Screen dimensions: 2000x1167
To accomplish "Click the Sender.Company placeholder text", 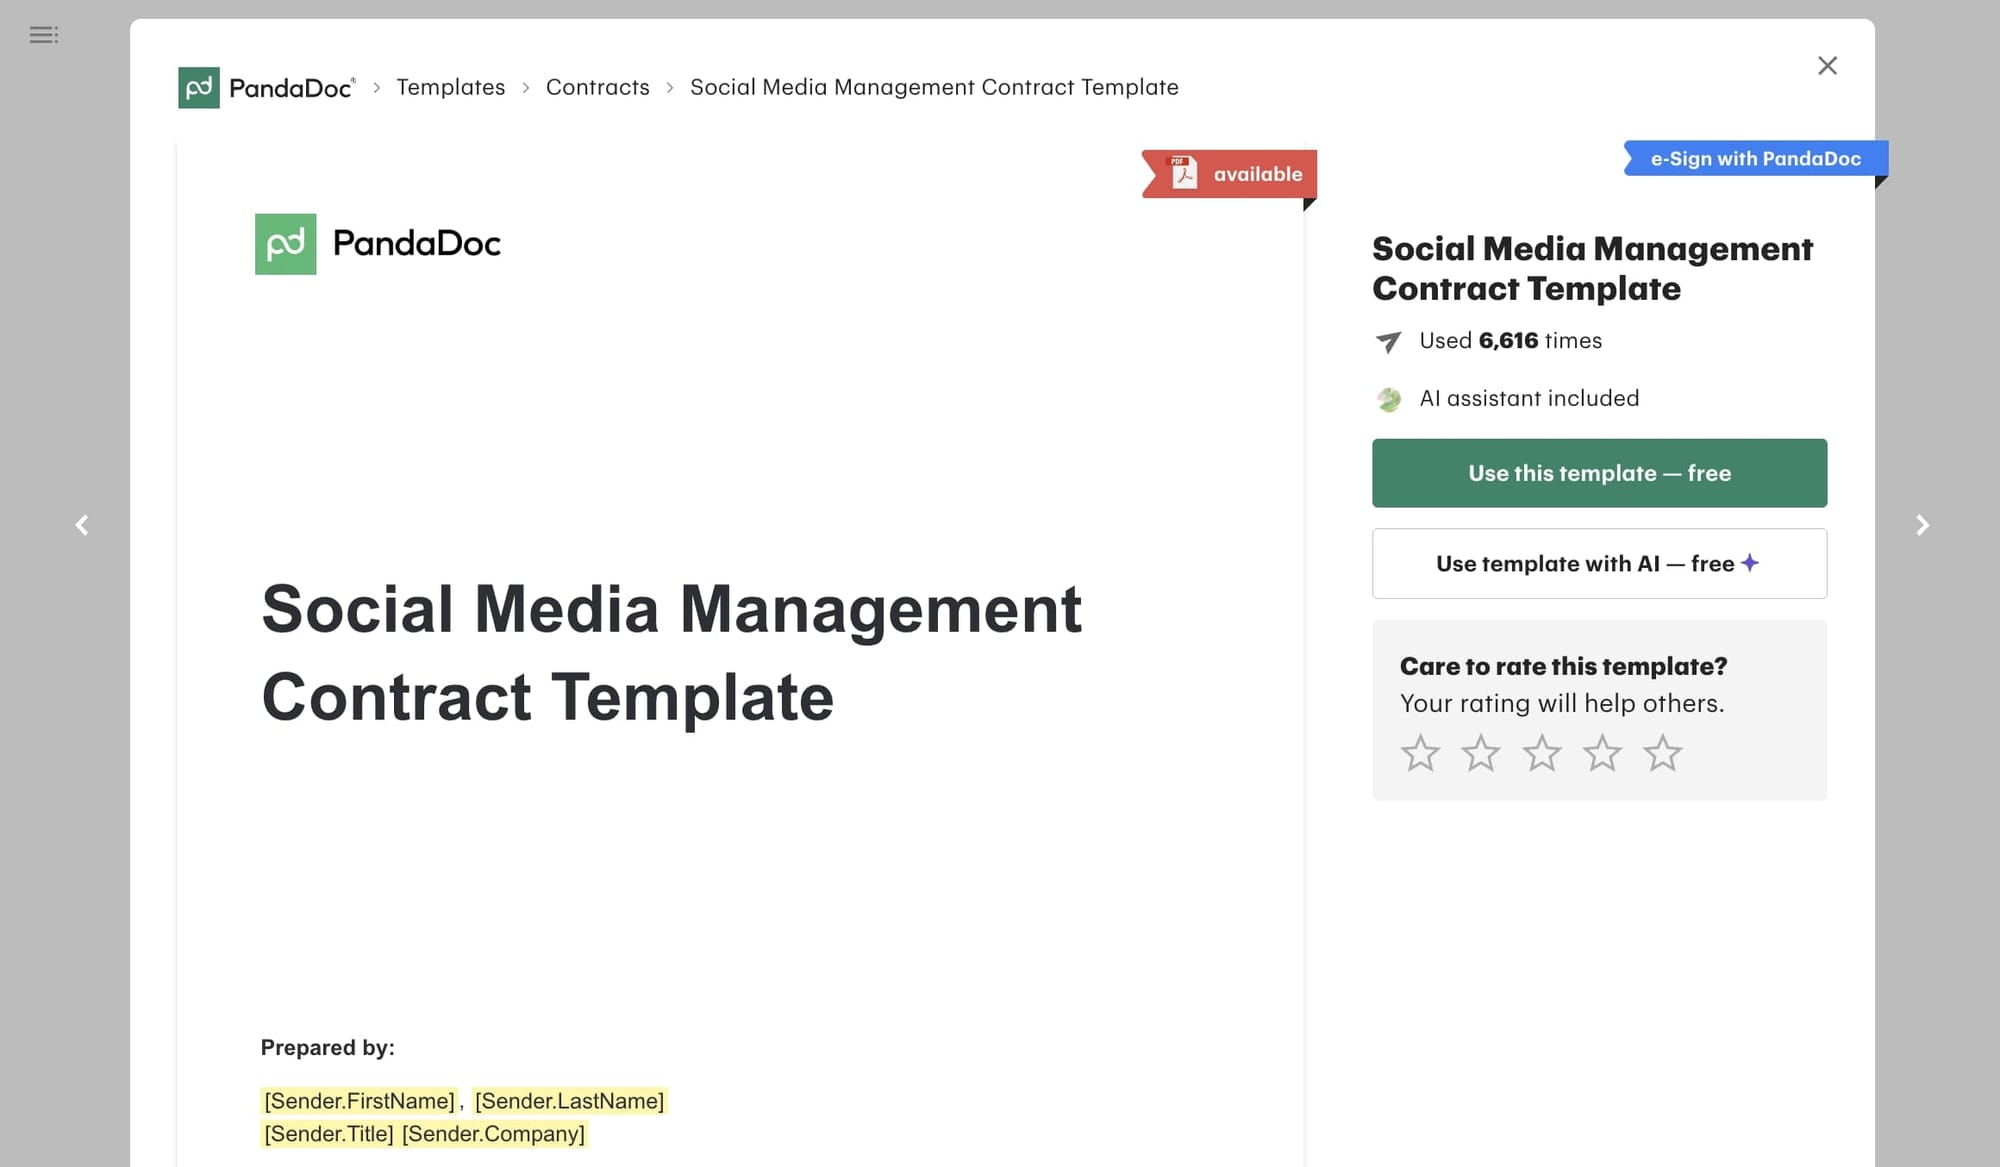I will [x=492, y=1133].
